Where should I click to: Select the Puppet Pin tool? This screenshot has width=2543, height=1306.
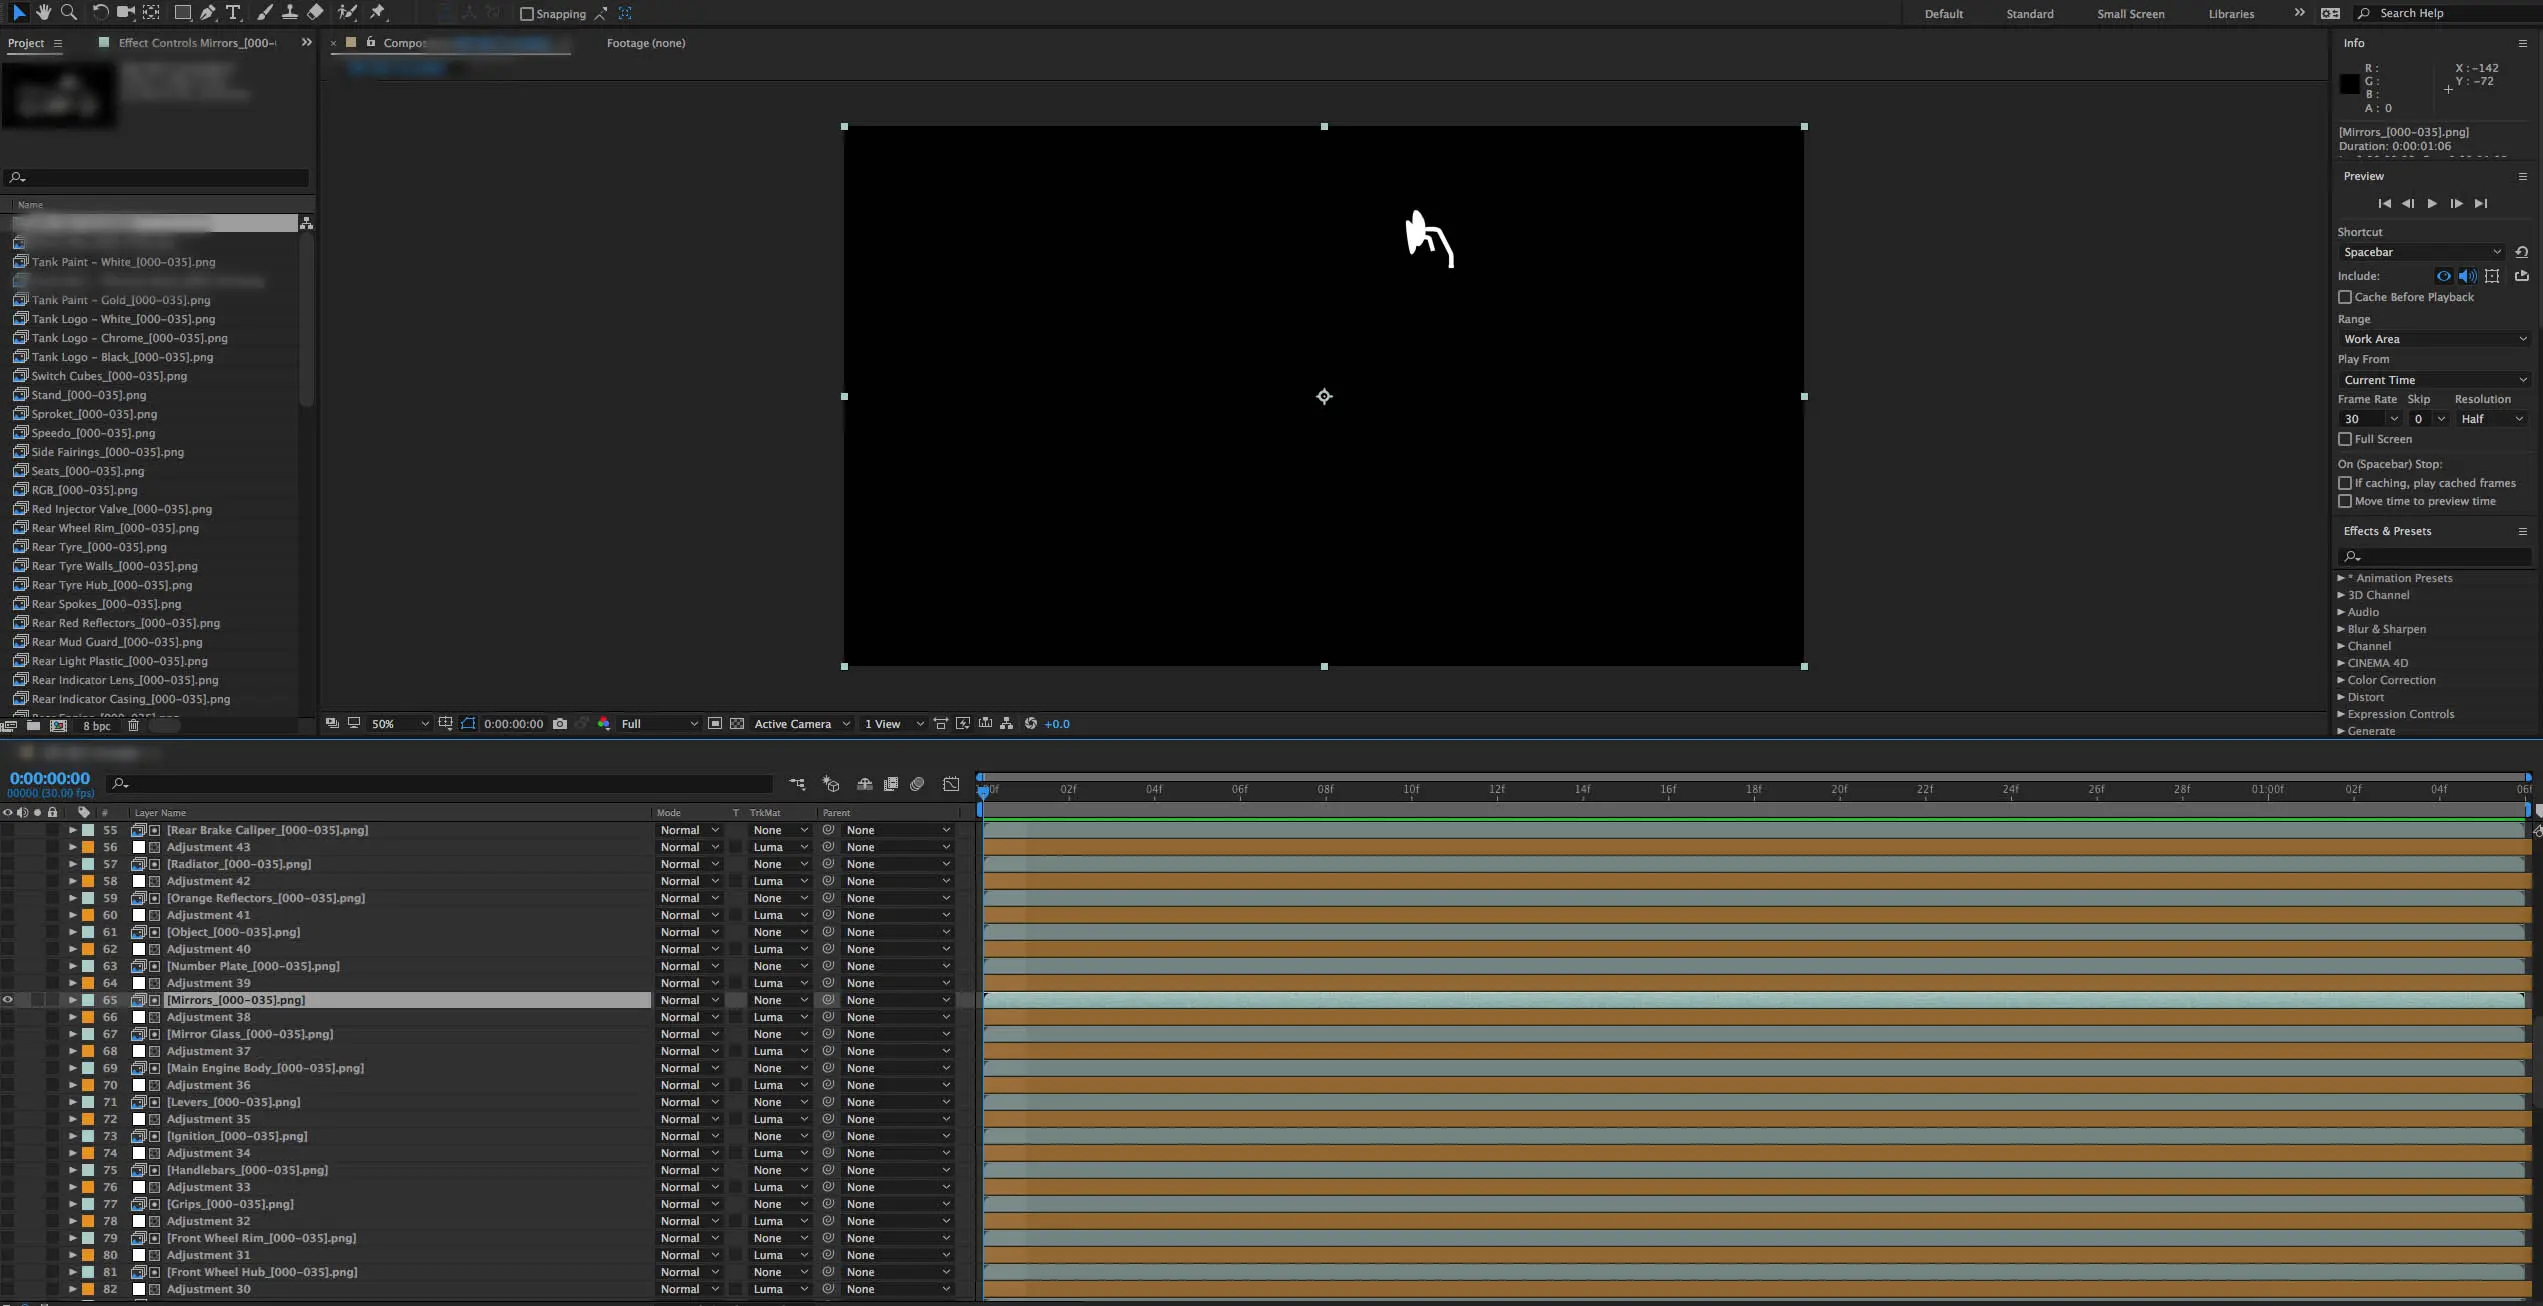point(377,12)
